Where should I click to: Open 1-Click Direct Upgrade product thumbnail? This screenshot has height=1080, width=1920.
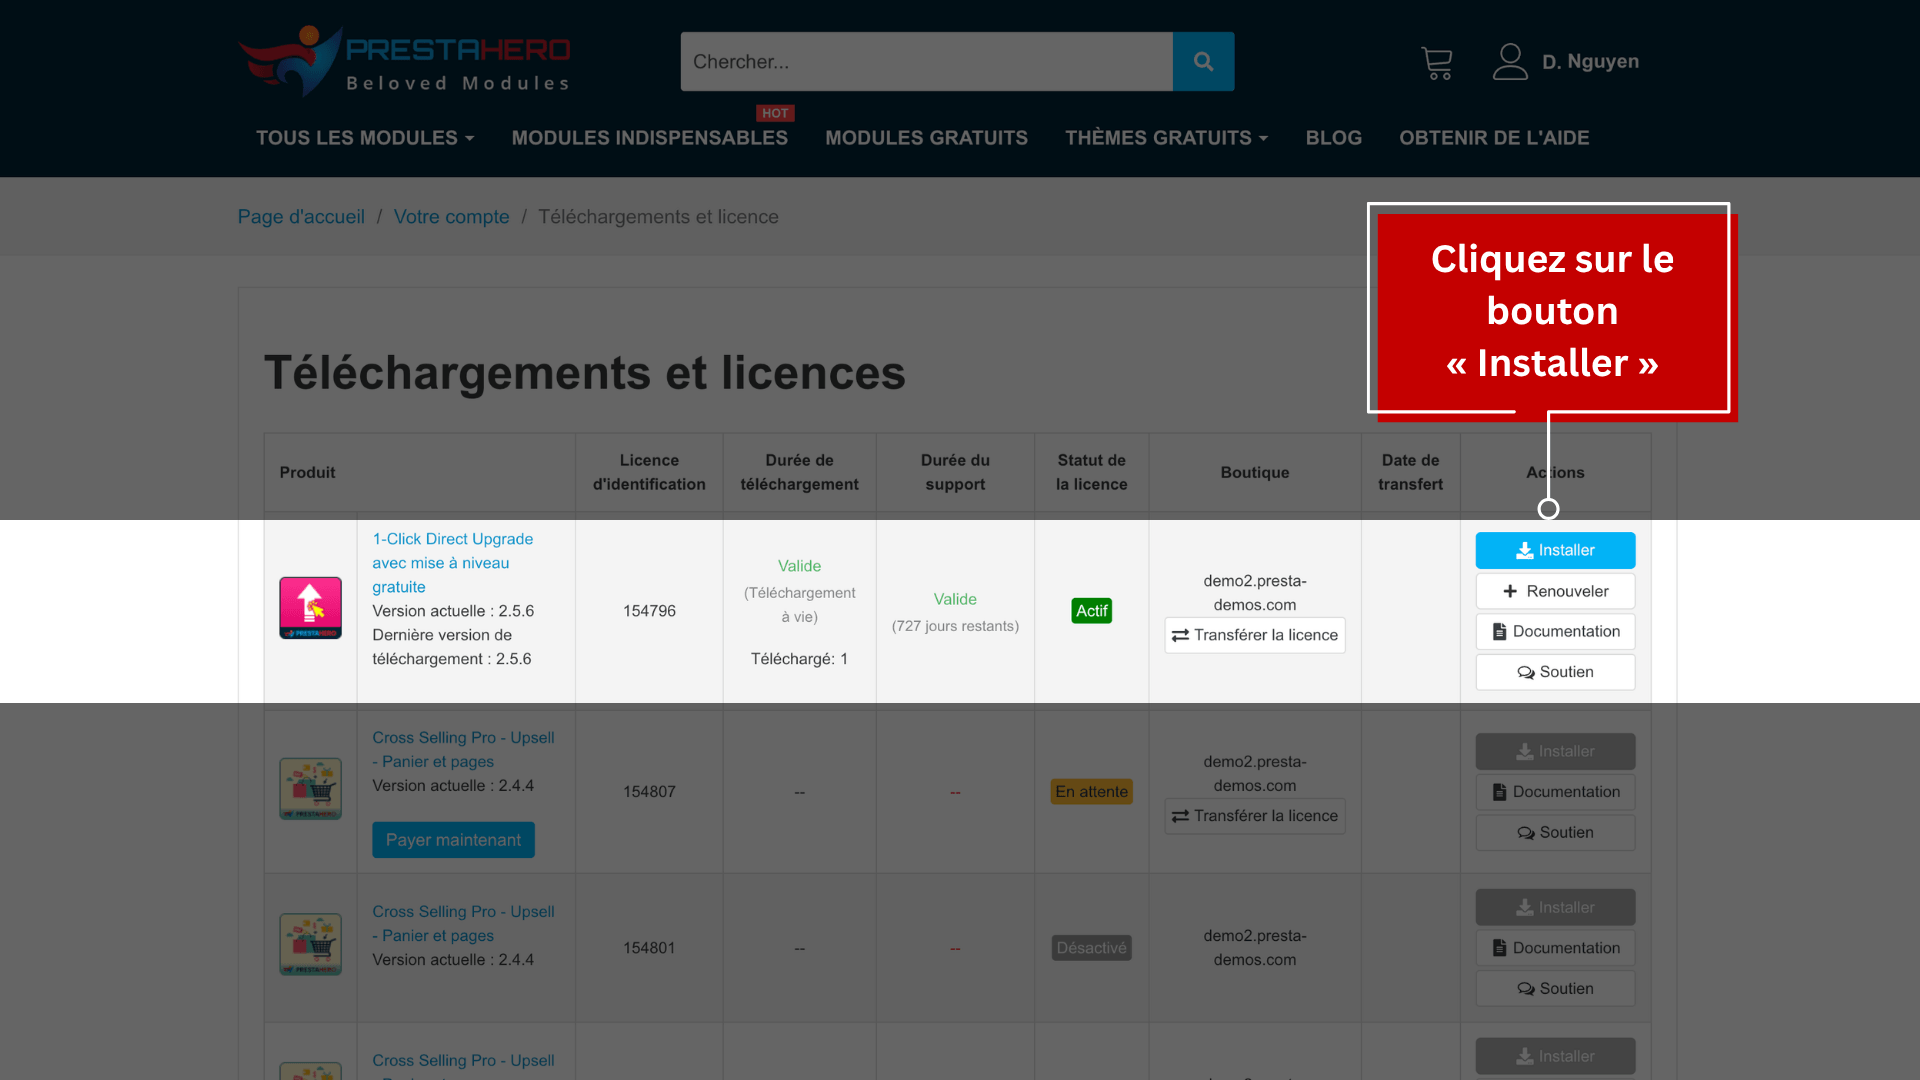point(310,608)
